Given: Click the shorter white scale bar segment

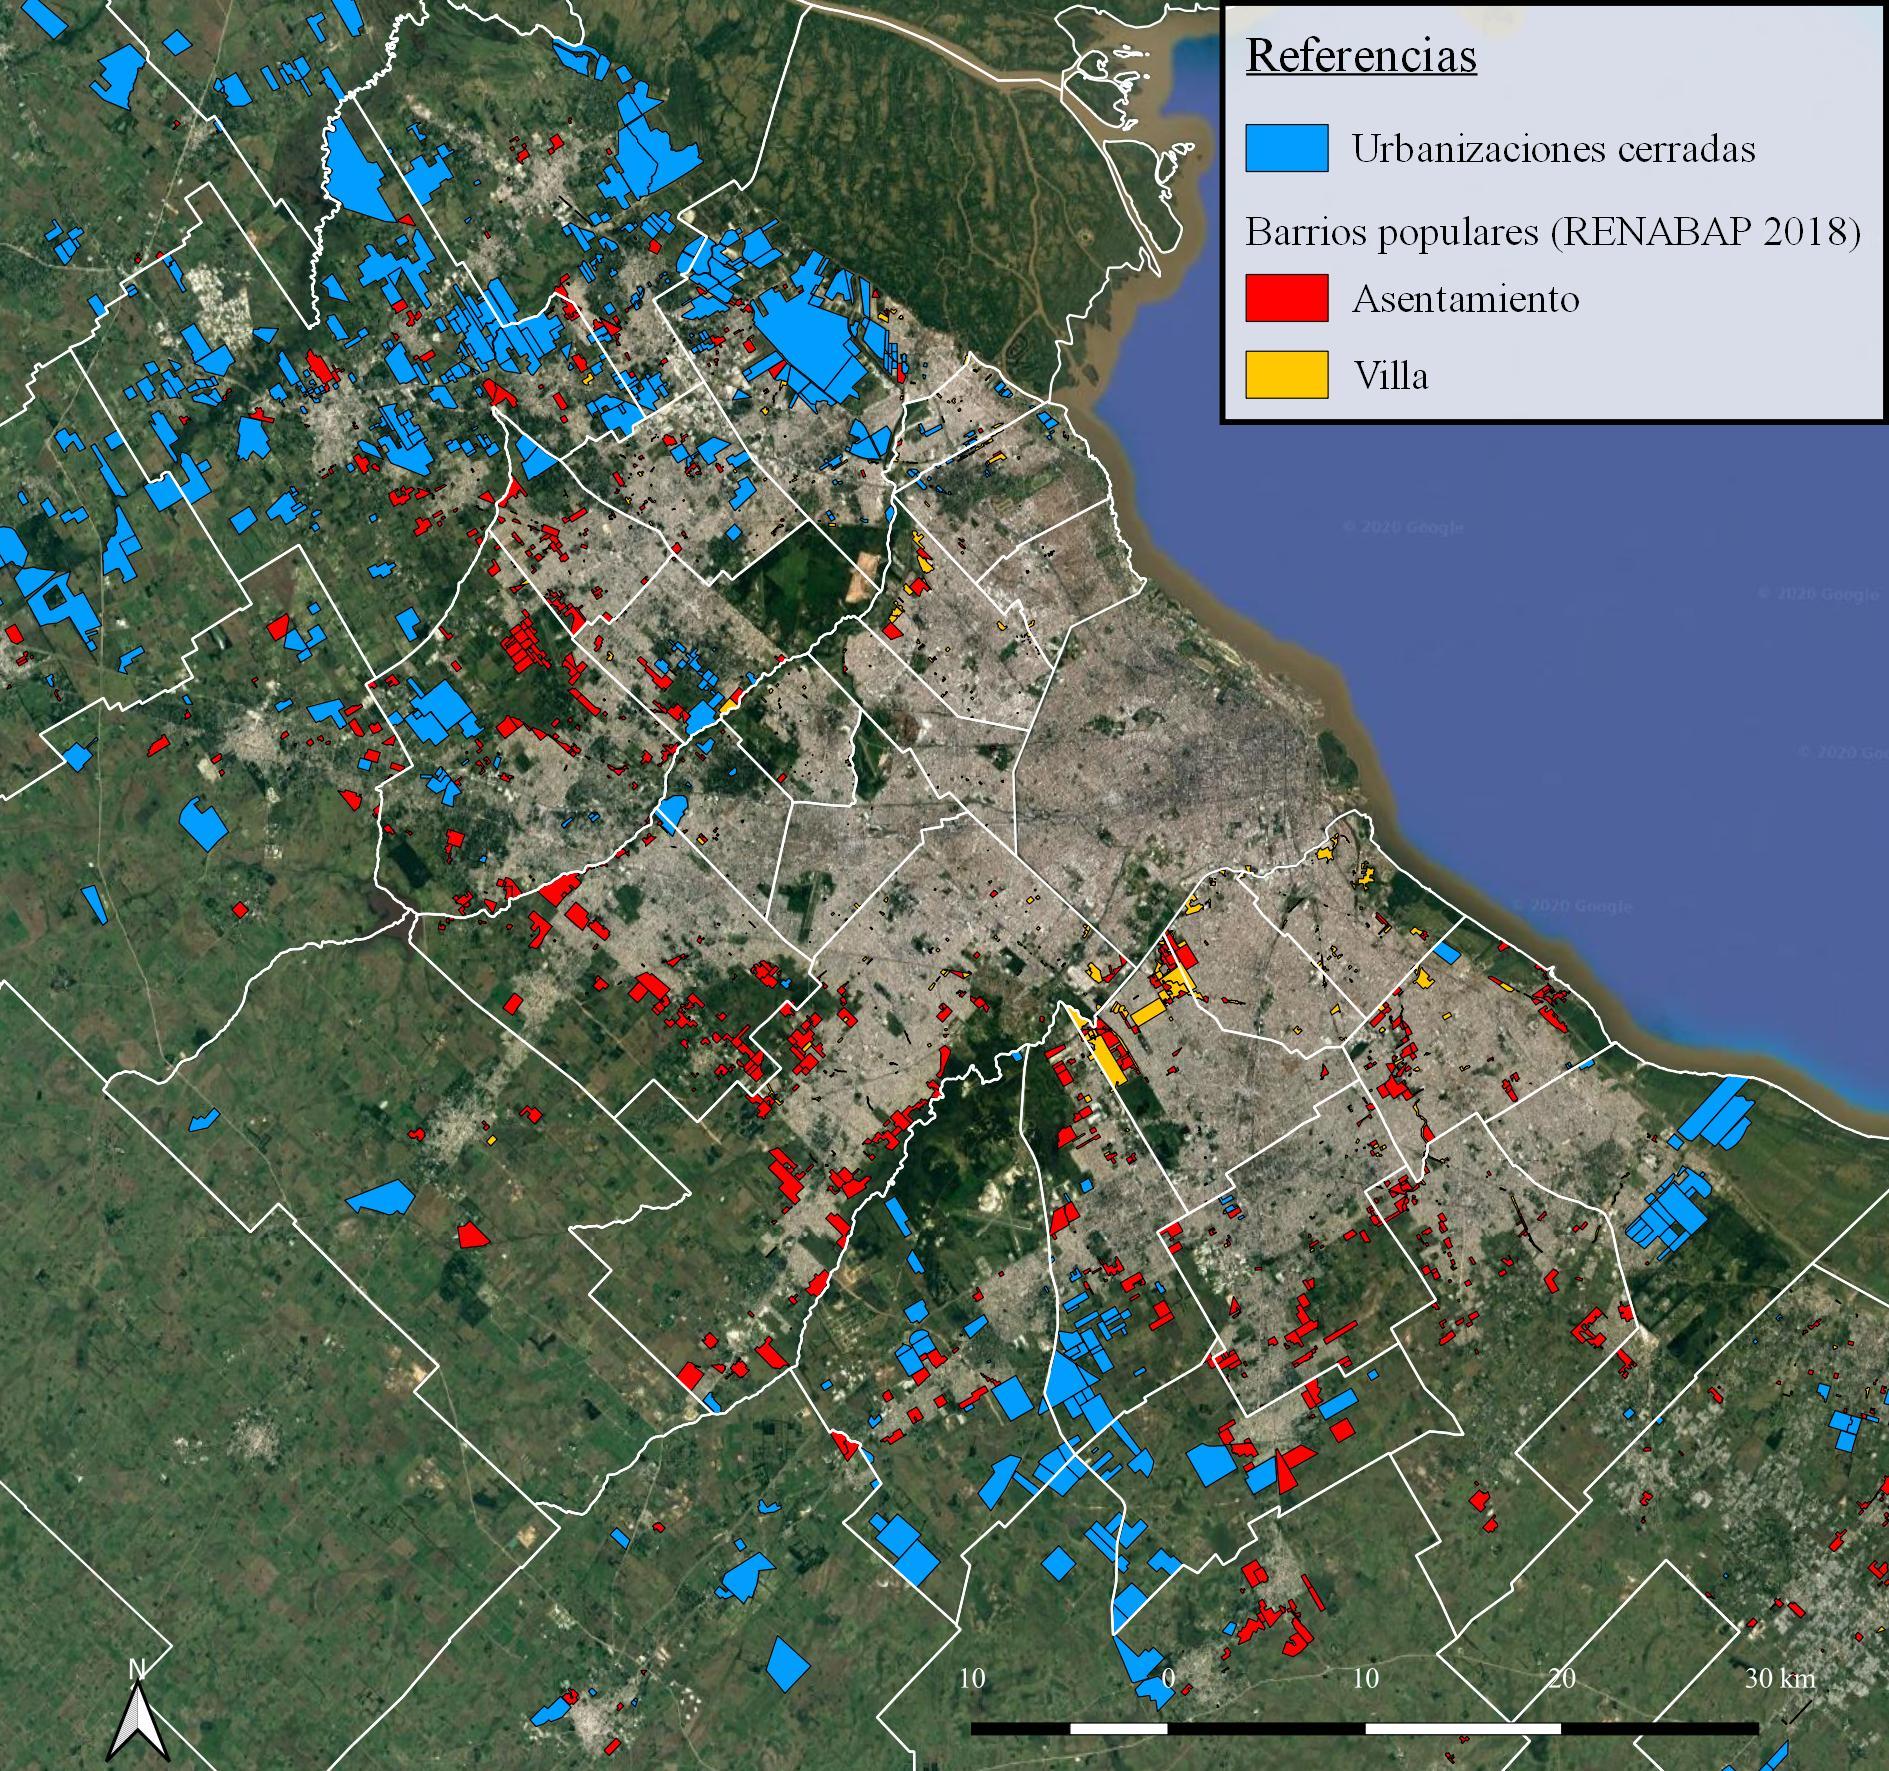Looking at the screenshot, I should (x=1118, y=1728).
